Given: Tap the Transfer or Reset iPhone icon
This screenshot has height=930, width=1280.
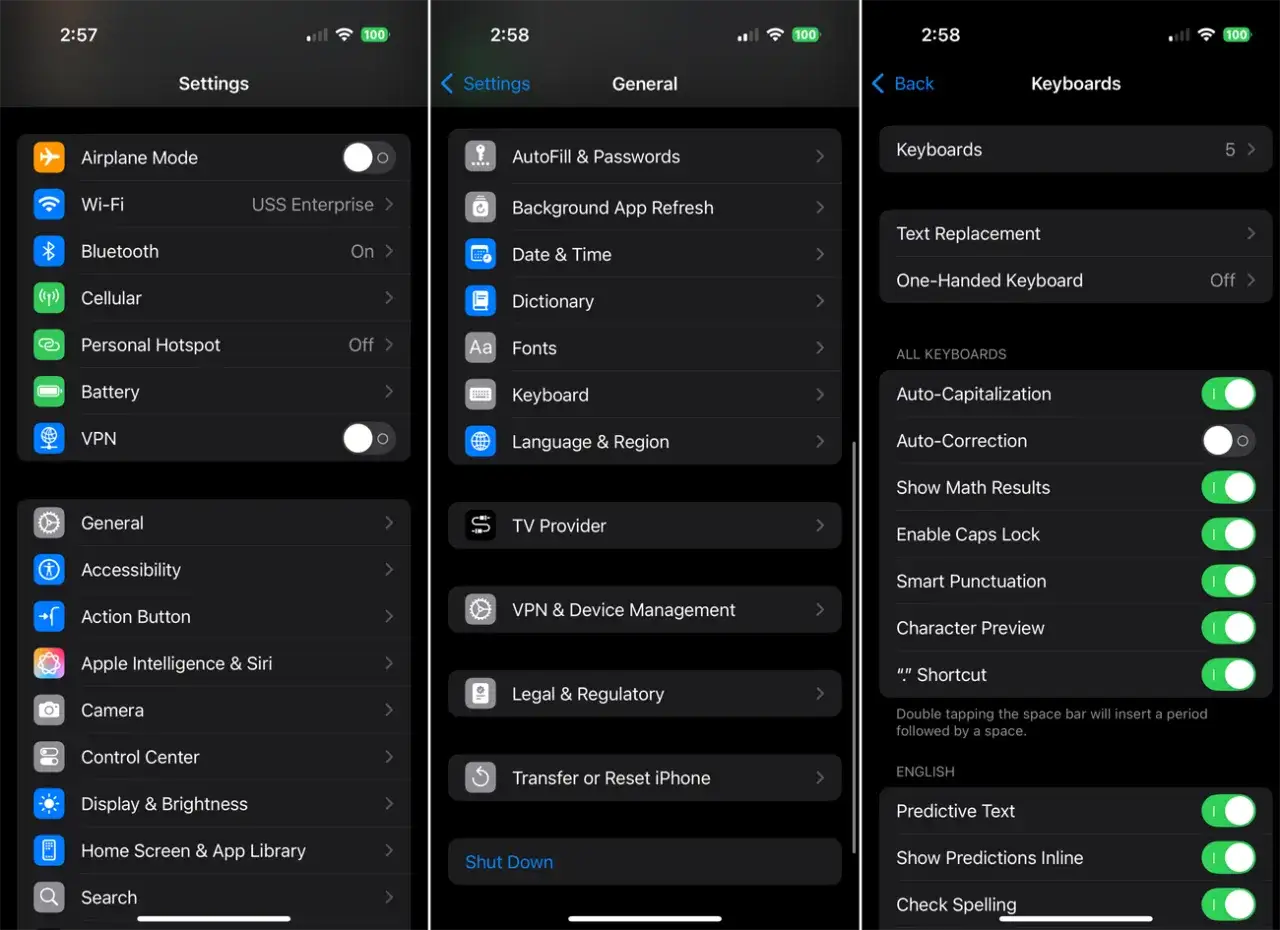Looking at the screenshot, I should pyautogui.click(x=481, y=778).
